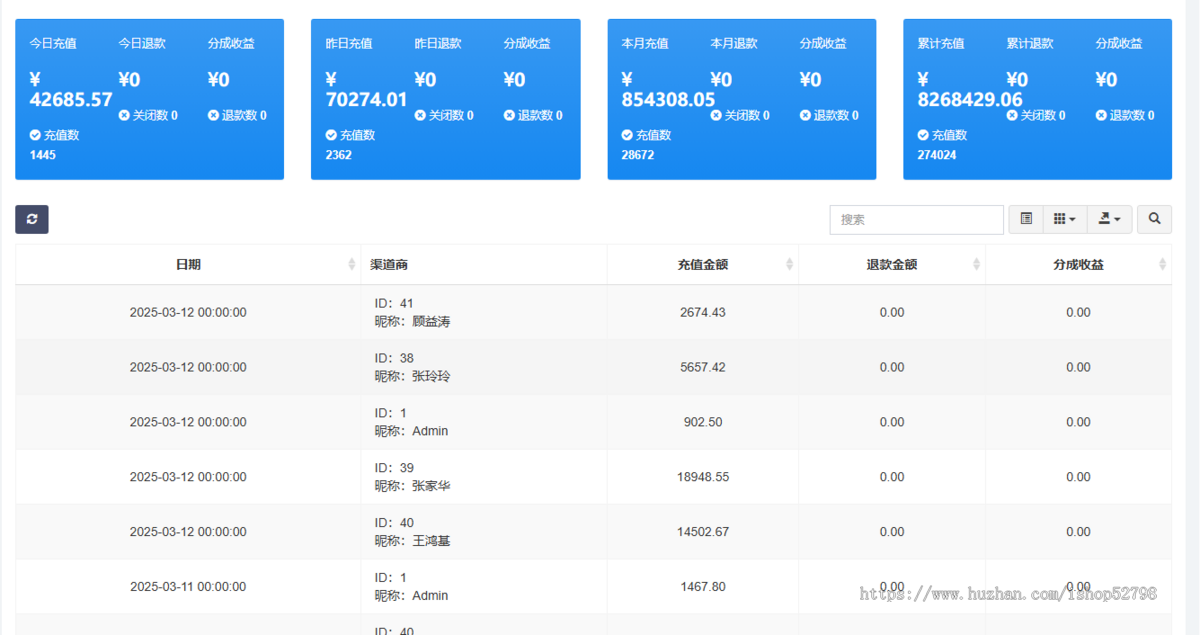Click the 累计退款 label

pyautogui.click(x=1030, y=43)
